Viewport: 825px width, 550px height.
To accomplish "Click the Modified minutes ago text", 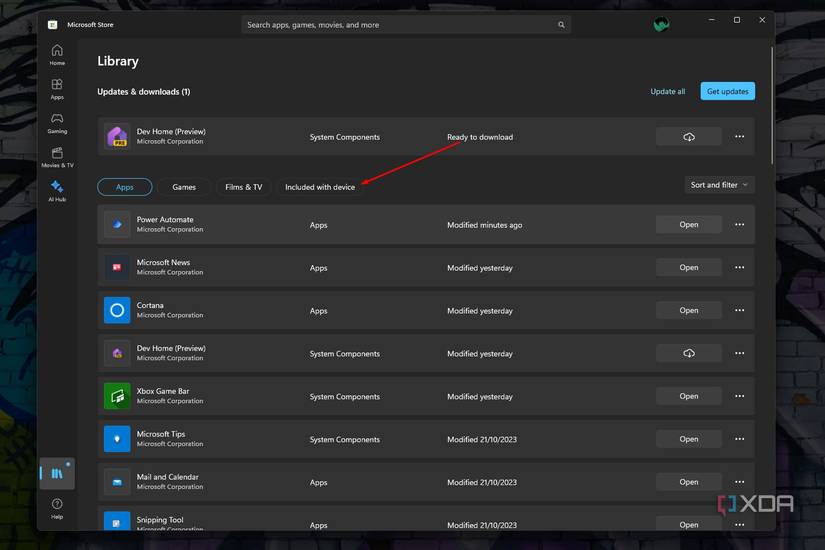I will tap(485, 225).
